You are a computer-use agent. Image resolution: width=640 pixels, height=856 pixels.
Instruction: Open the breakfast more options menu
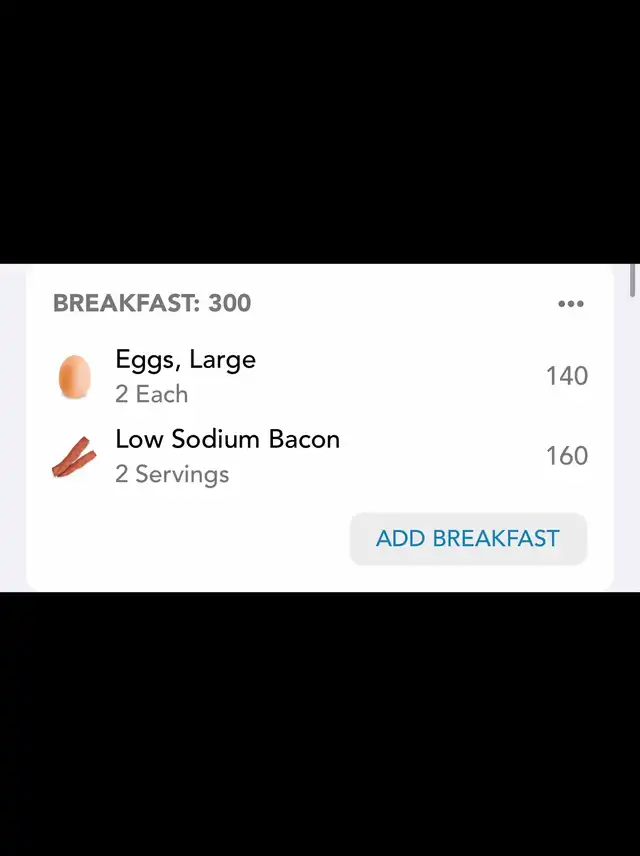pos(570,304)
